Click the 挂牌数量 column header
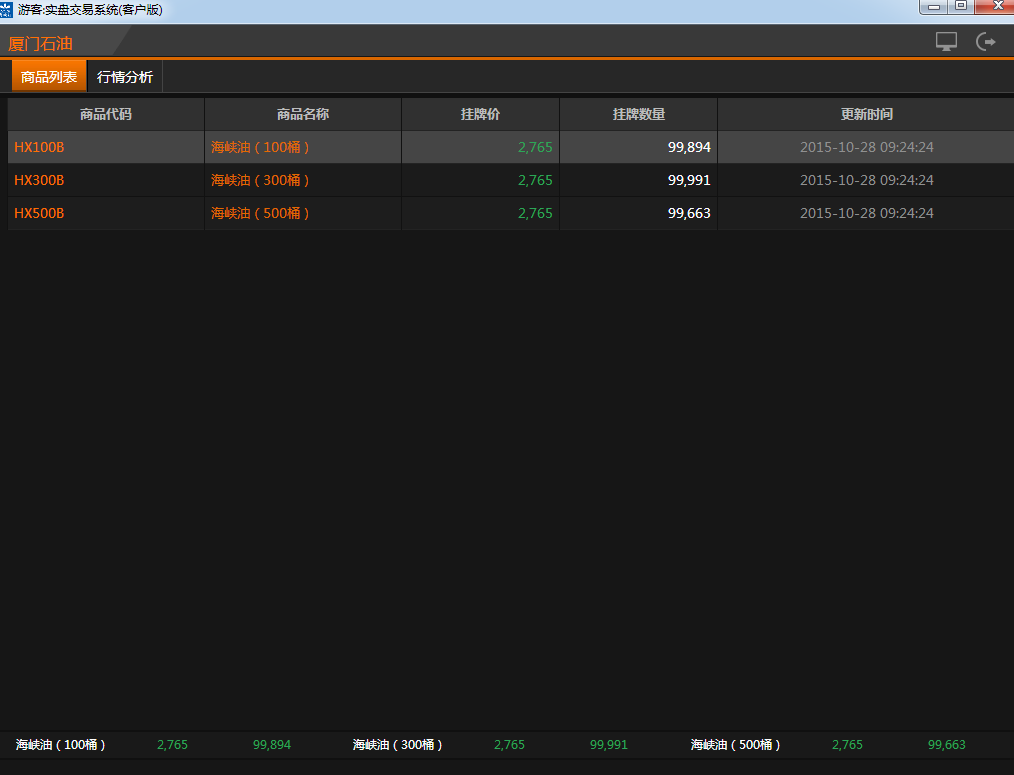This screenshot has width=1014, height=775. [638, 114]
